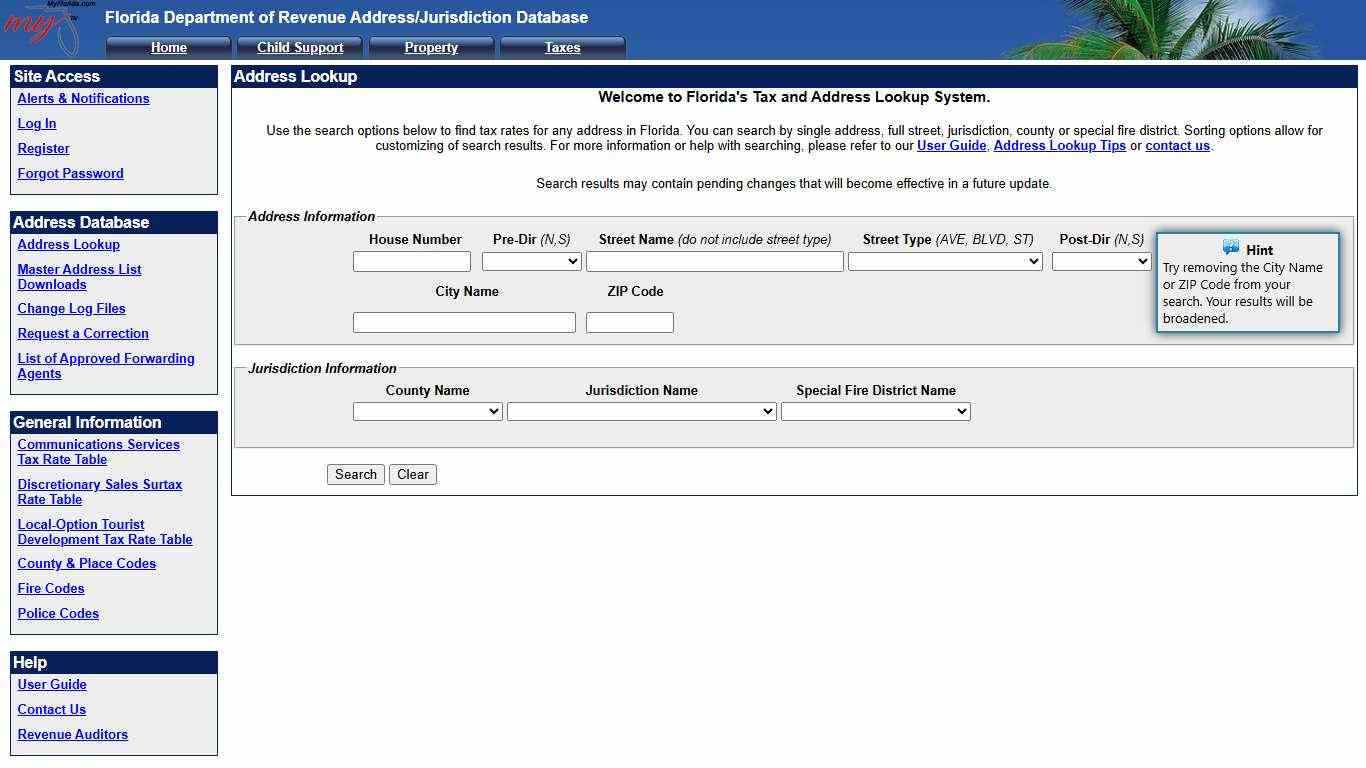Switch to the Child Support tab

300,47
